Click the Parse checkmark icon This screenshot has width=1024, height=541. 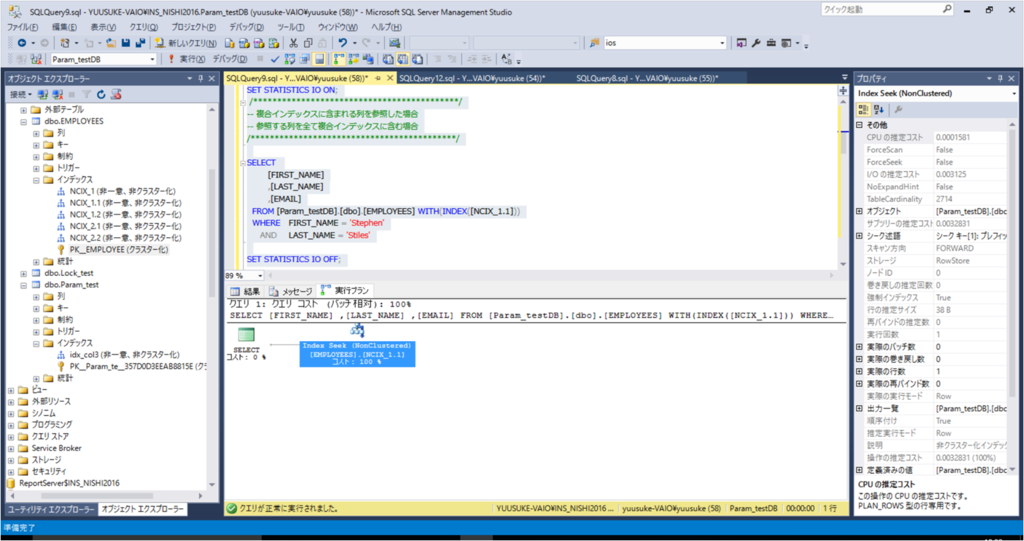coord(275,59)
